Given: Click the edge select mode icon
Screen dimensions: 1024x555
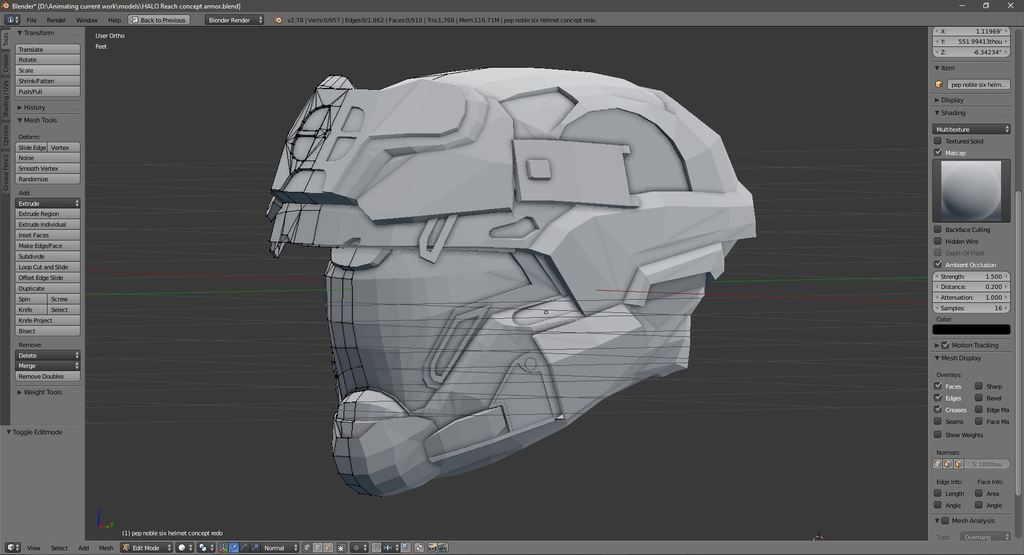Looking at the screenshot, I should [x=317, y=548].
